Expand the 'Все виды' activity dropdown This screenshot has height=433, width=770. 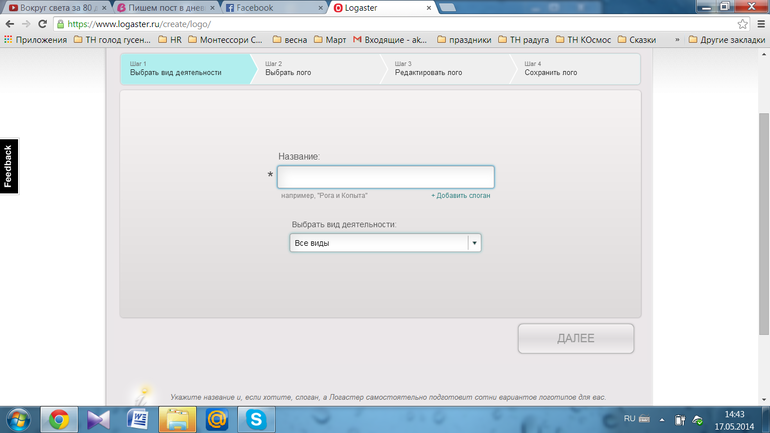[x=474, y=243]
